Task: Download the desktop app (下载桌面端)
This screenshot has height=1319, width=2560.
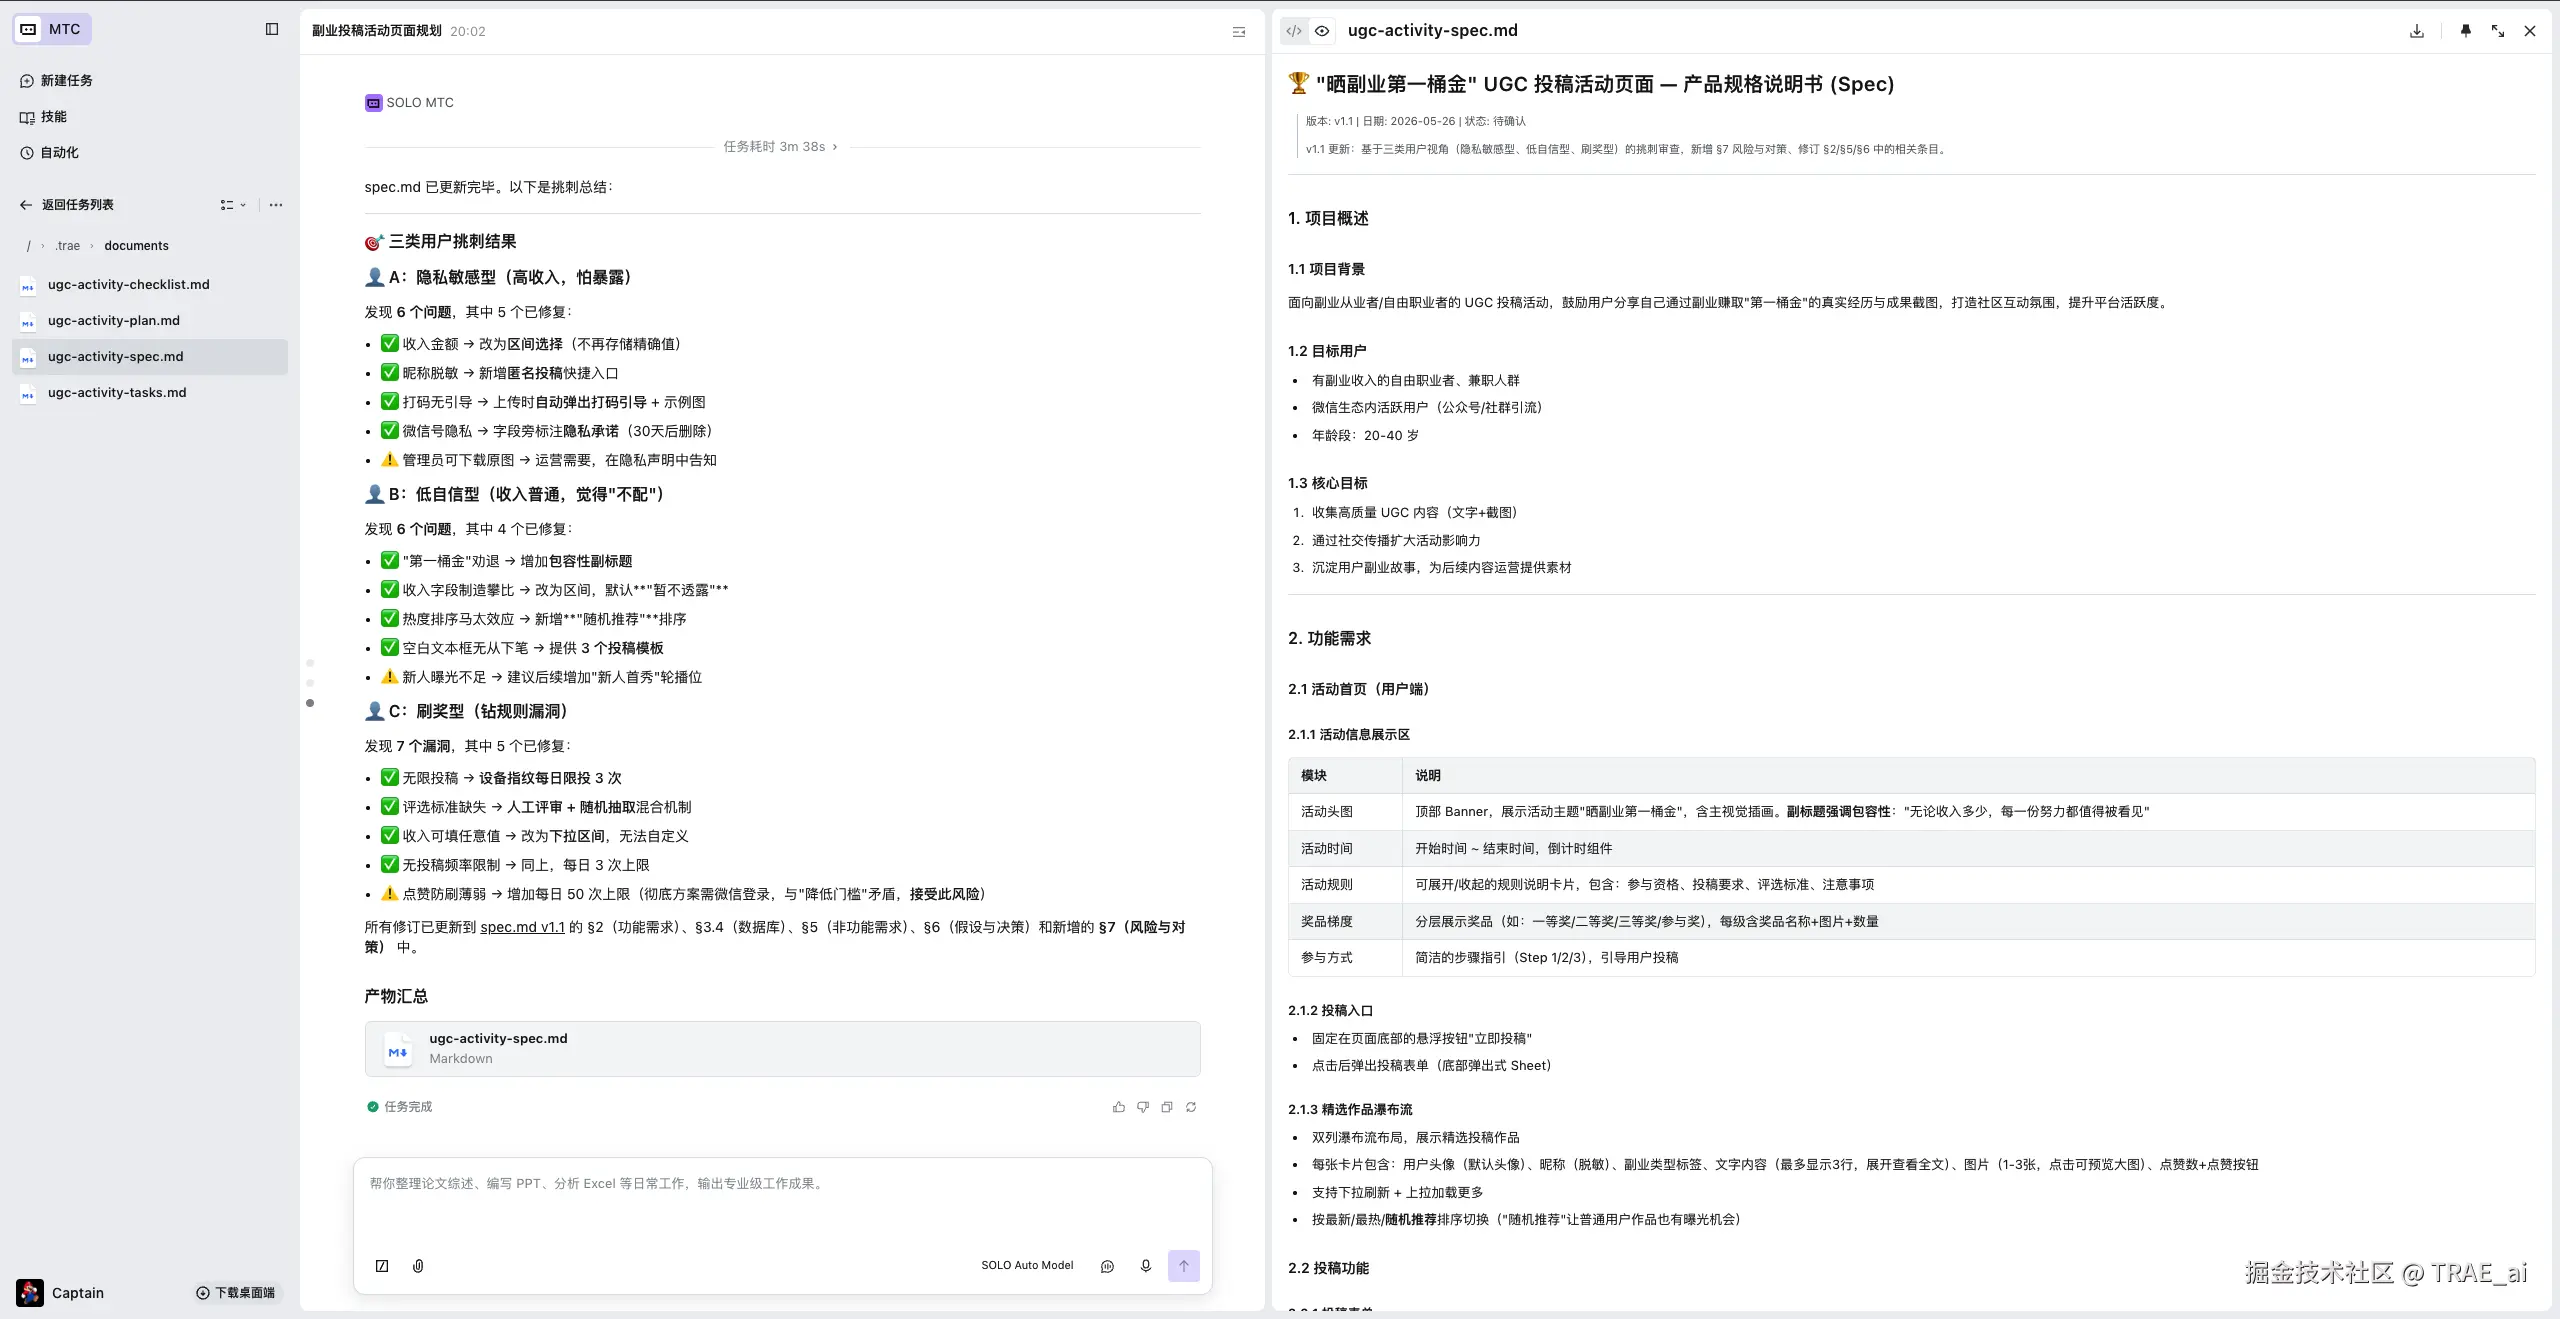Action: [x=237, y=1293]
